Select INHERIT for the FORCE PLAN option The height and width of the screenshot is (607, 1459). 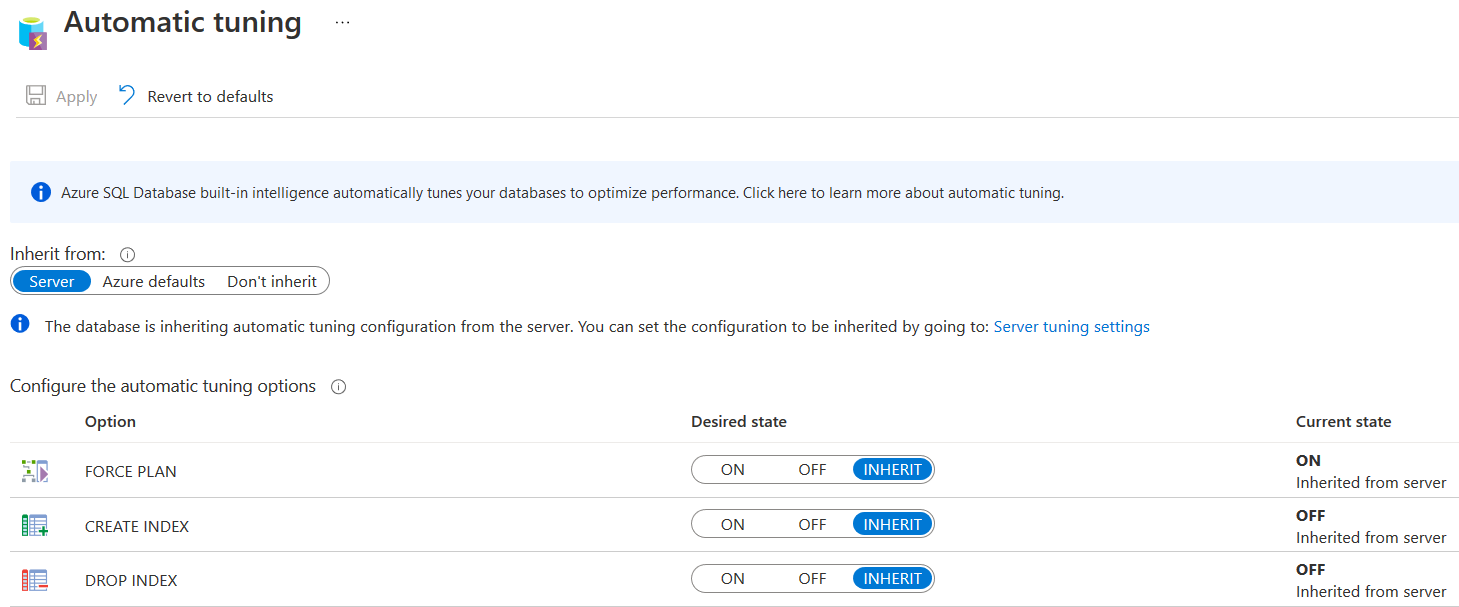[x=892, y=470]
